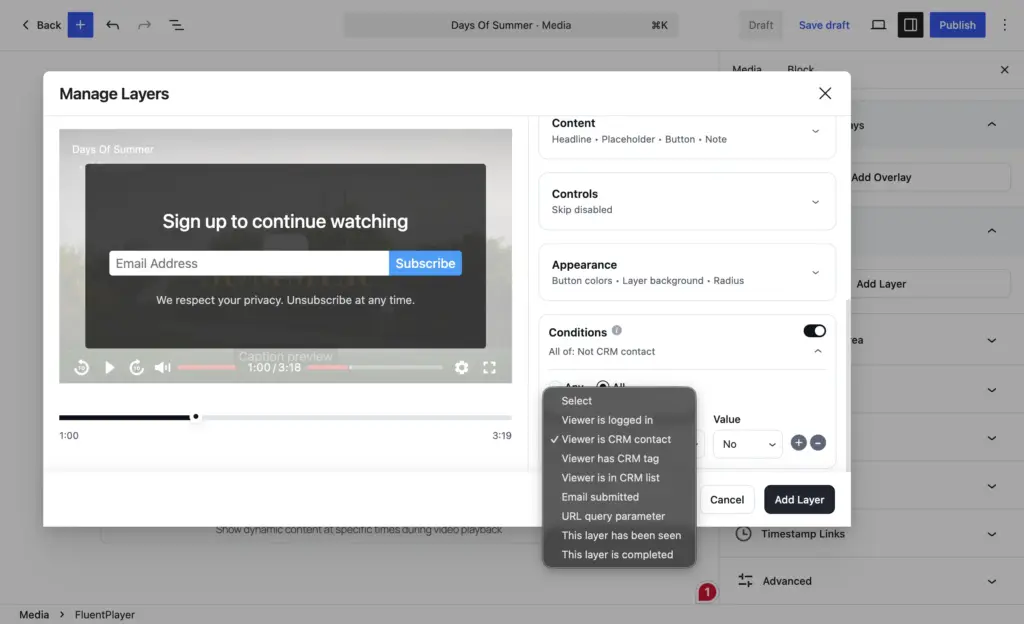Click the Days Of Summer command bar
Image resolution: width=1024 pixels, height=624 pixels.
511,25
